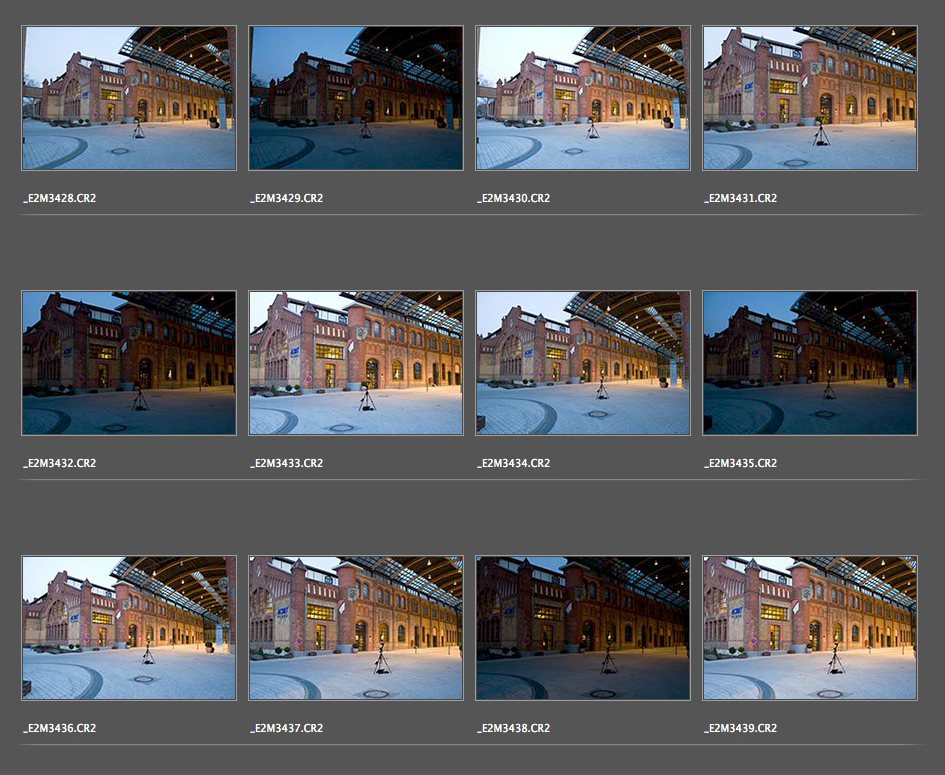Click the filename label _E2M3435.CR2
The height and width of the screenshot is (775, 945).
point(740,463)
